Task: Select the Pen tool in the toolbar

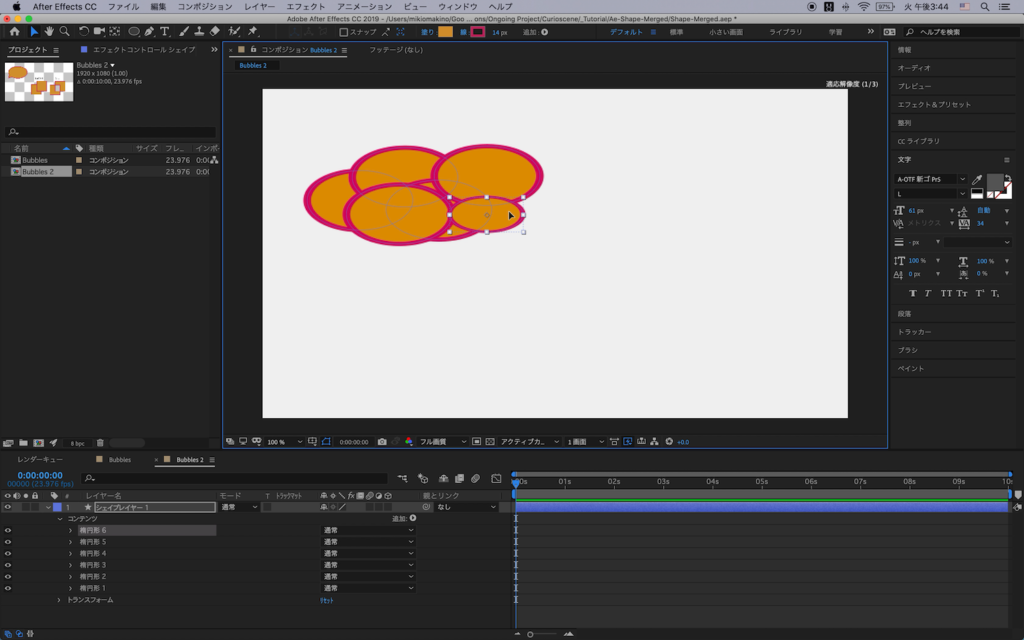Action: click(x=149, y=32)
